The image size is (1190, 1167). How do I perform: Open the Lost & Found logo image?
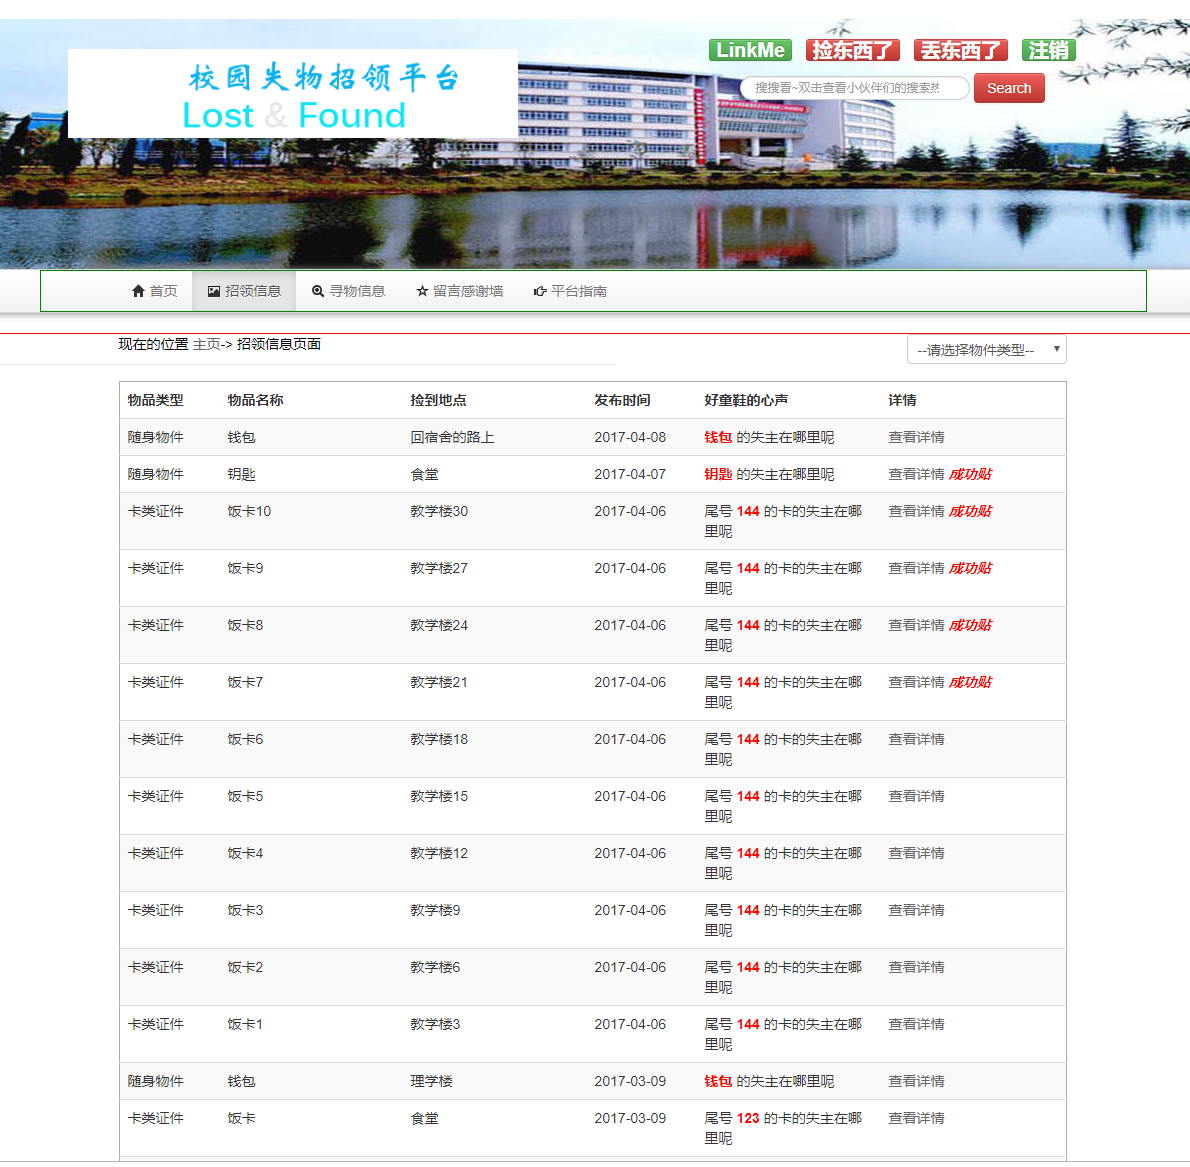(292, 93)
